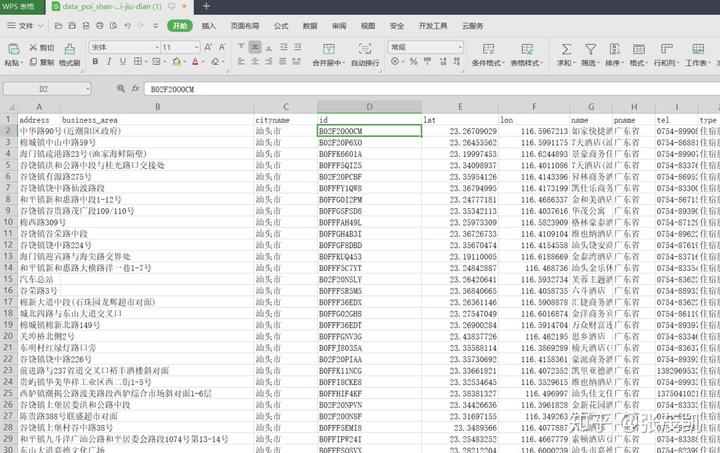
Task: Click the Paste (粘贴) clipboard icon
Action: [x=14, y=48]
